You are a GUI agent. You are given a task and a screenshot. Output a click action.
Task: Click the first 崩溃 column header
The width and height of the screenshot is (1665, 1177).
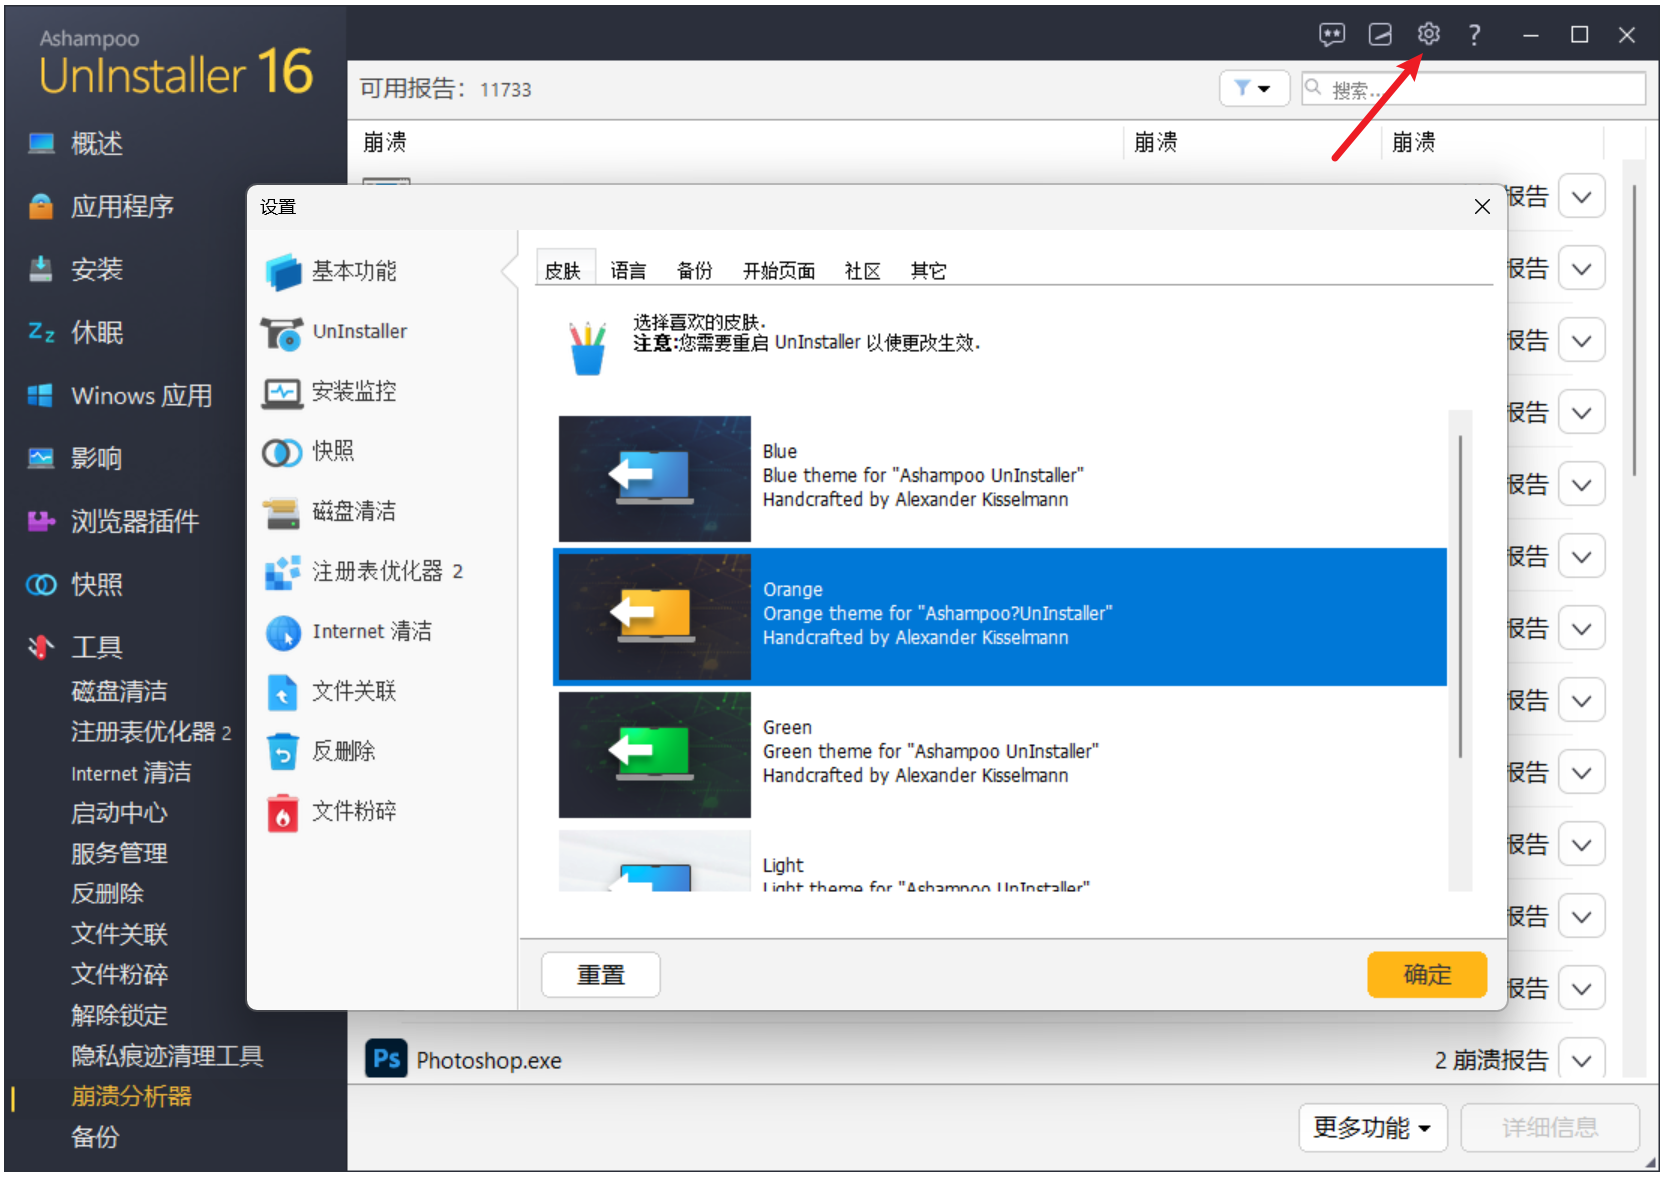(x=385, y=142)
